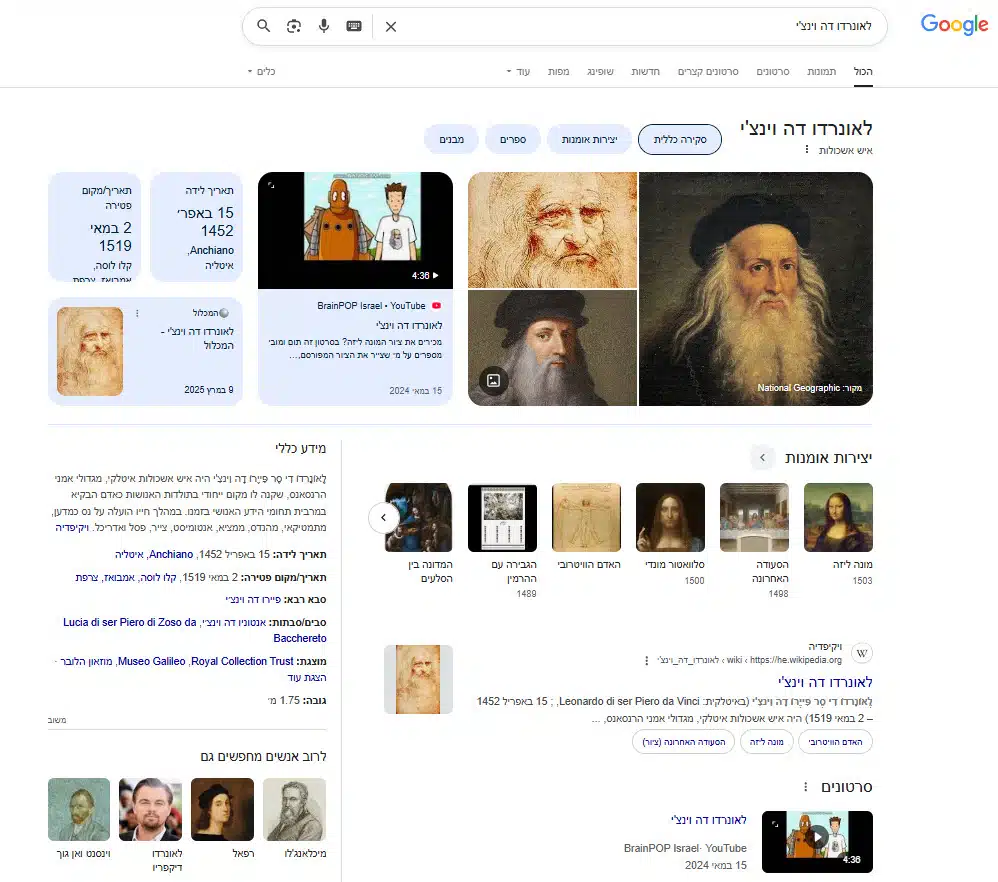Open the on-screen keyboard icon
The width and height of the screenshot is (998, 882).
coord(354,26)
